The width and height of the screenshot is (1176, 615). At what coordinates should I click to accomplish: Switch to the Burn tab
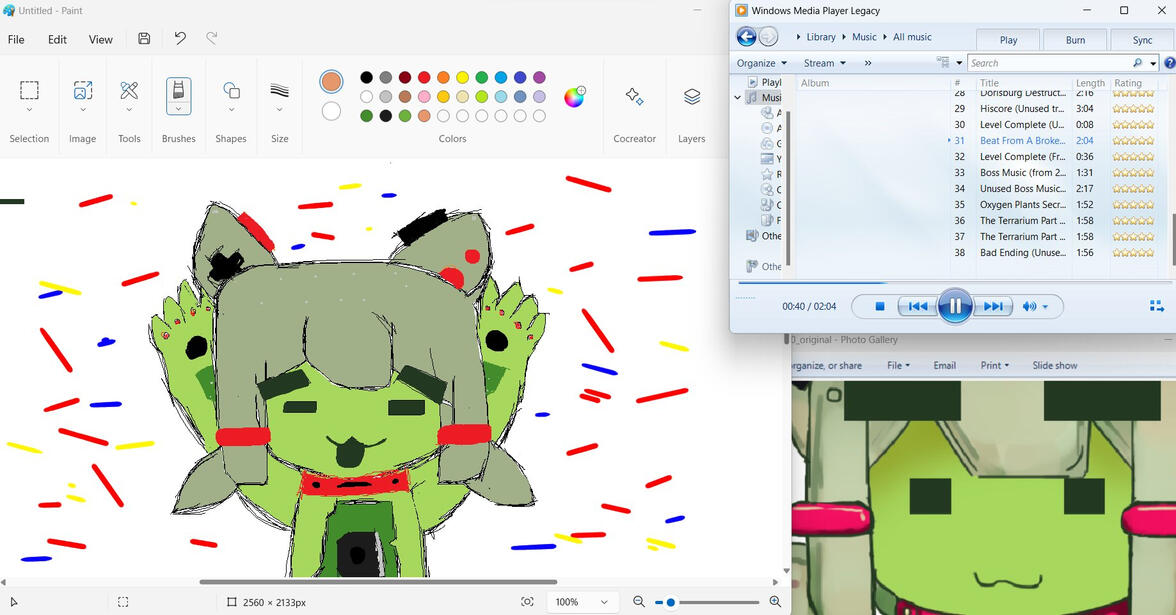coord(1075,40)
